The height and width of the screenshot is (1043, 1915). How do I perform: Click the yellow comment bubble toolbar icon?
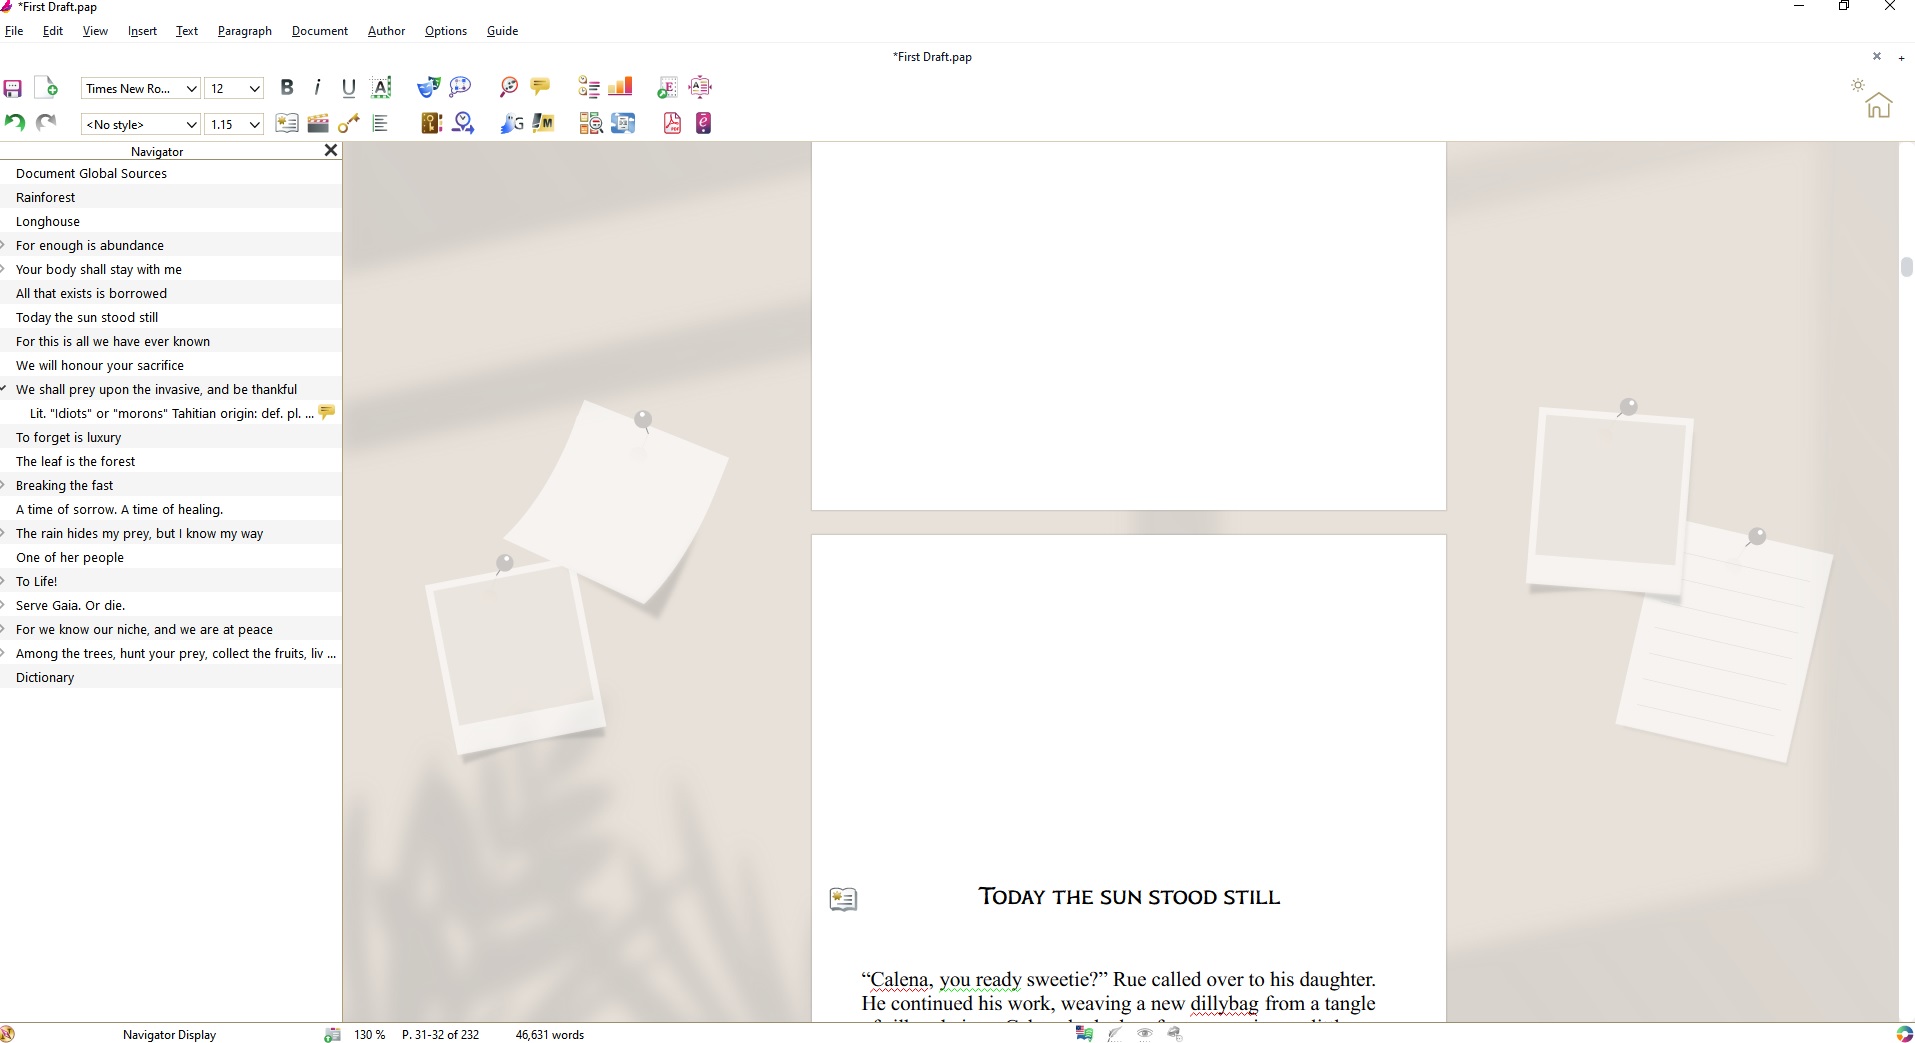pos(540,88)
